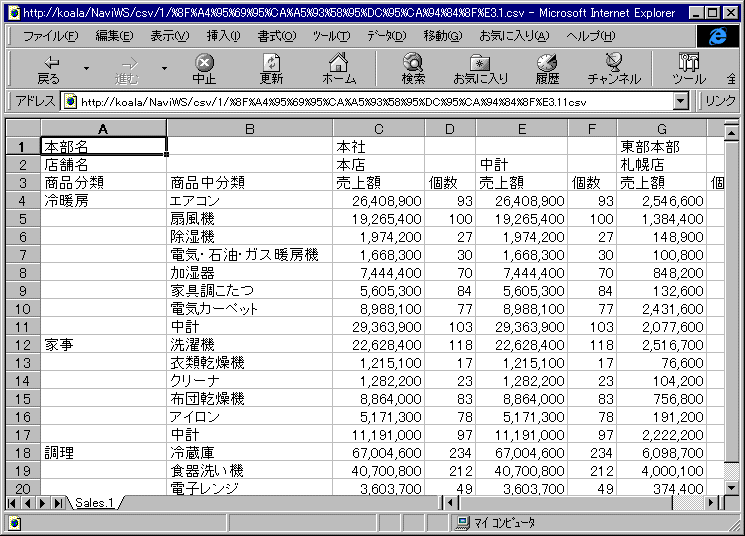Screen dimensions: 745x536
Task: Click next sheet tab arrow
Action: tap(42, 503)
